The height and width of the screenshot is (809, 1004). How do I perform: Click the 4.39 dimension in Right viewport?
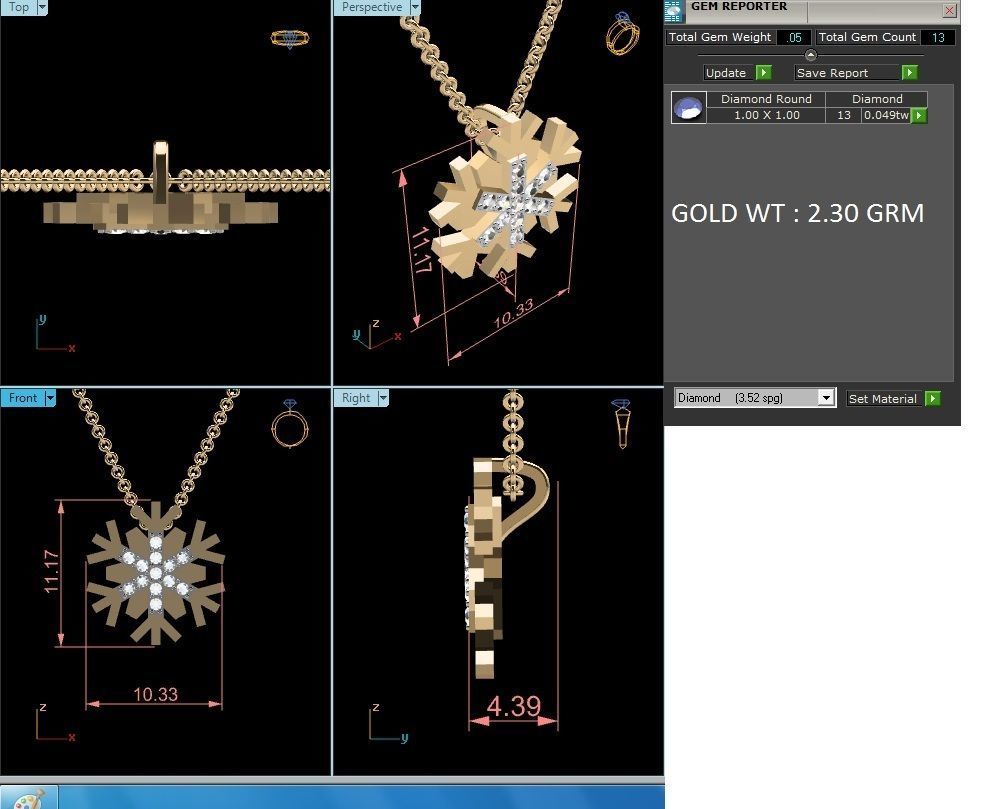click(514, 707)
